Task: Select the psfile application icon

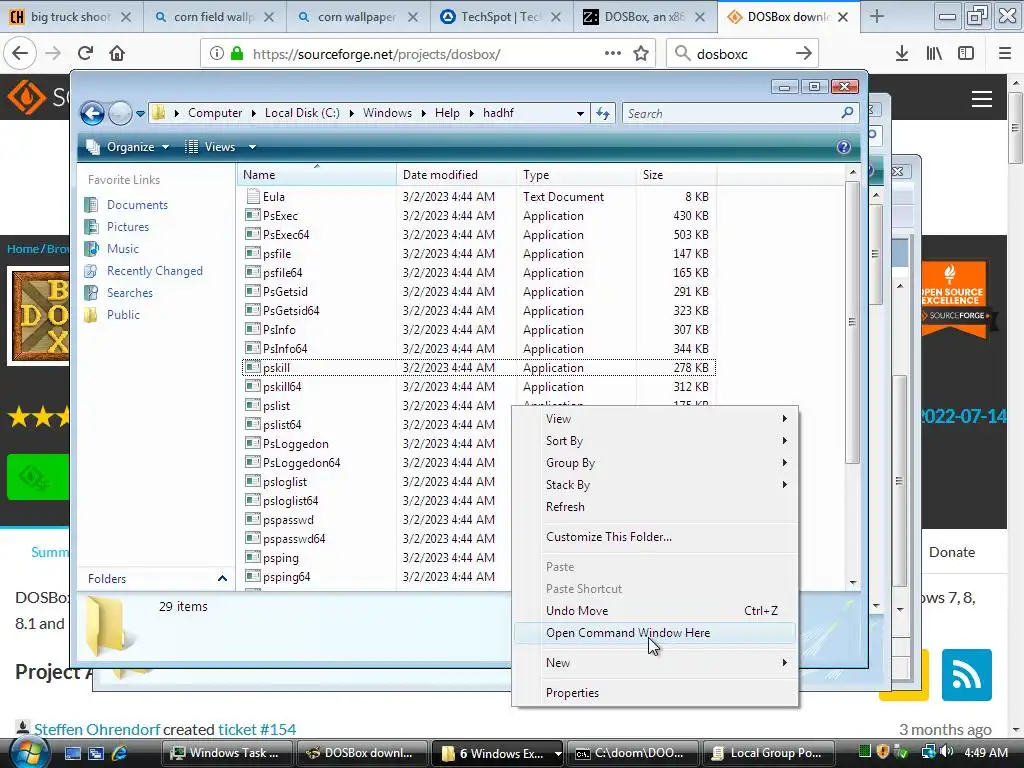Action: pyautogui.click(x=253, y=253)
